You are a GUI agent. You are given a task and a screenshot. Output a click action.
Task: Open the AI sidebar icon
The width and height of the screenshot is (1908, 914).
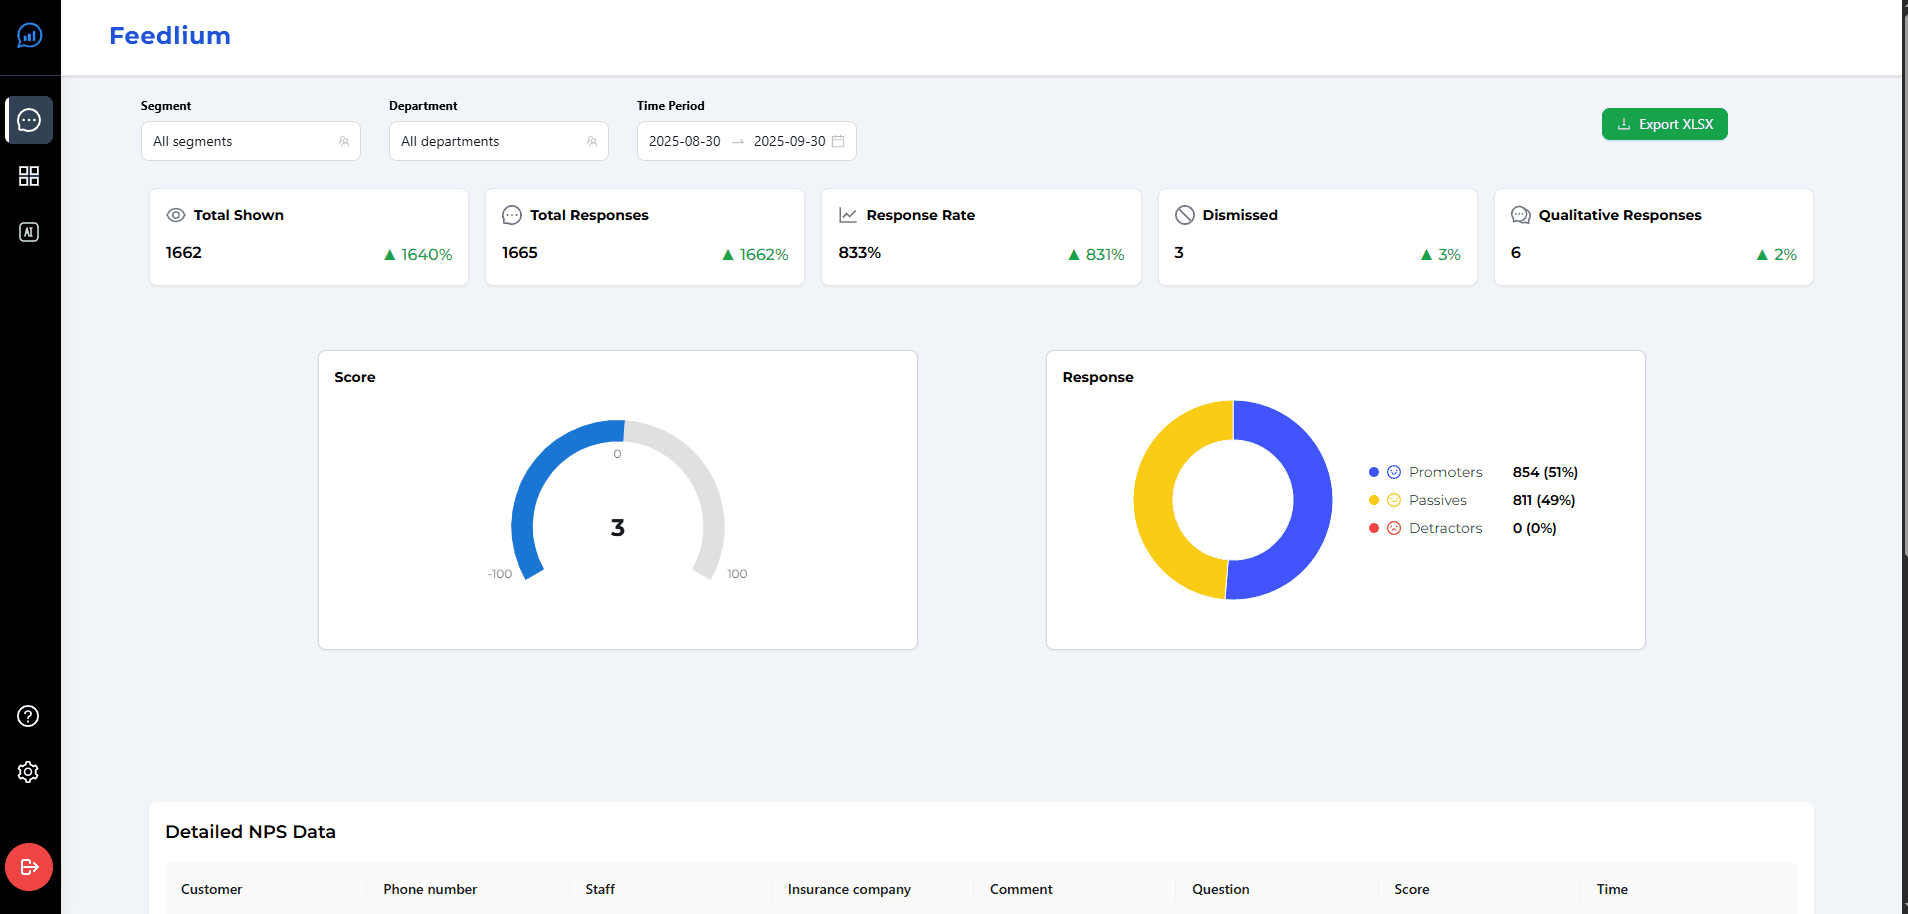click(x=29, y=232)
